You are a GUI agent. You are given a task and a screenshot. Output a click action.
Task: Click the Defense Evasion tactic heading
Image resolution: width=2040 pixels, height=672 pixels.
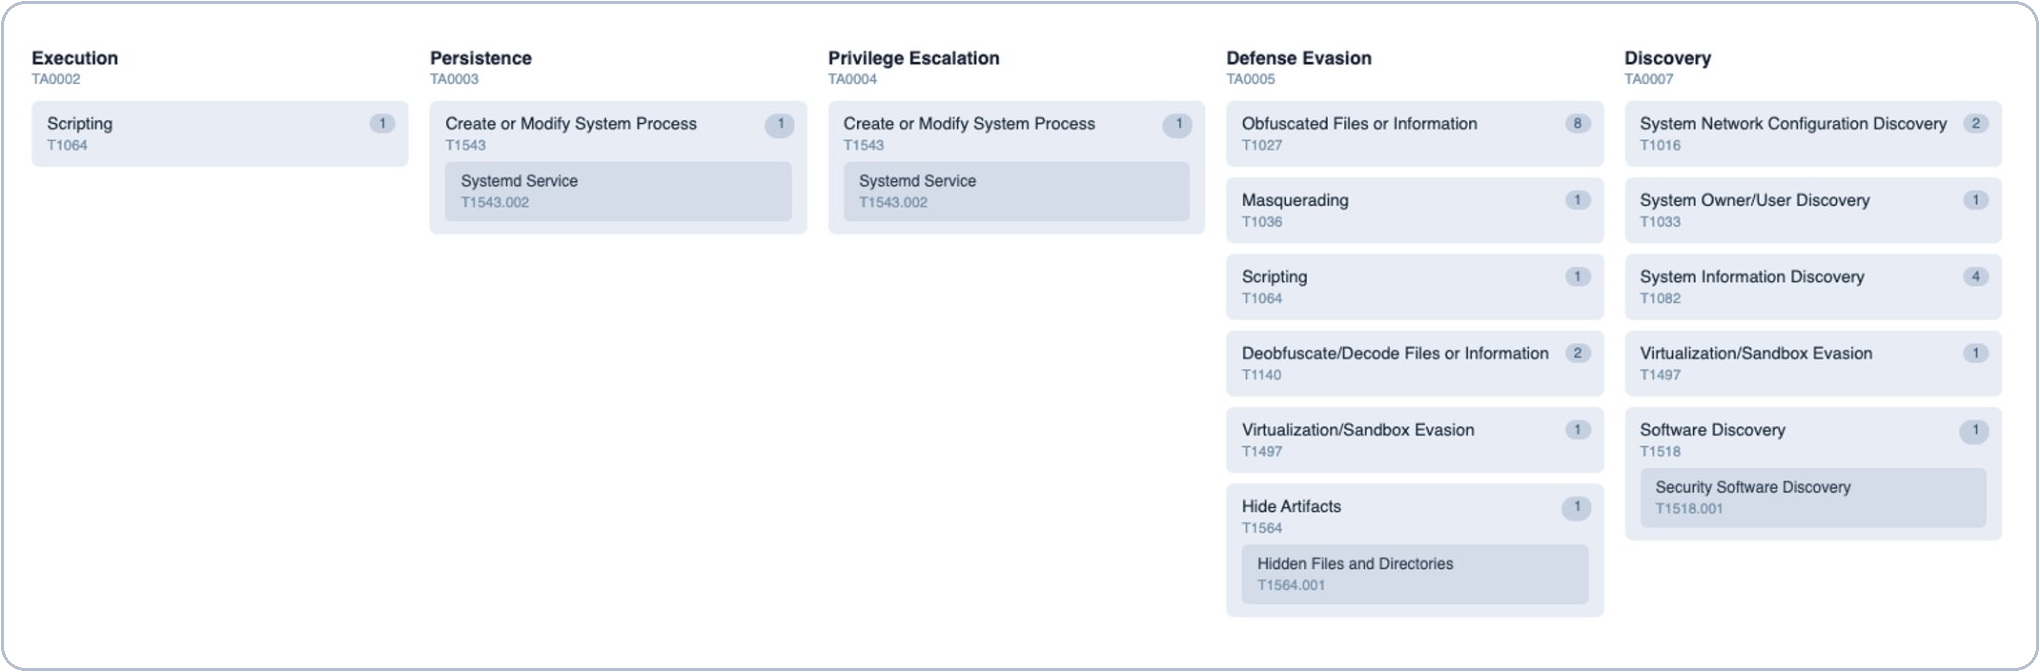pyautogui.click(x=1298, y=58)
